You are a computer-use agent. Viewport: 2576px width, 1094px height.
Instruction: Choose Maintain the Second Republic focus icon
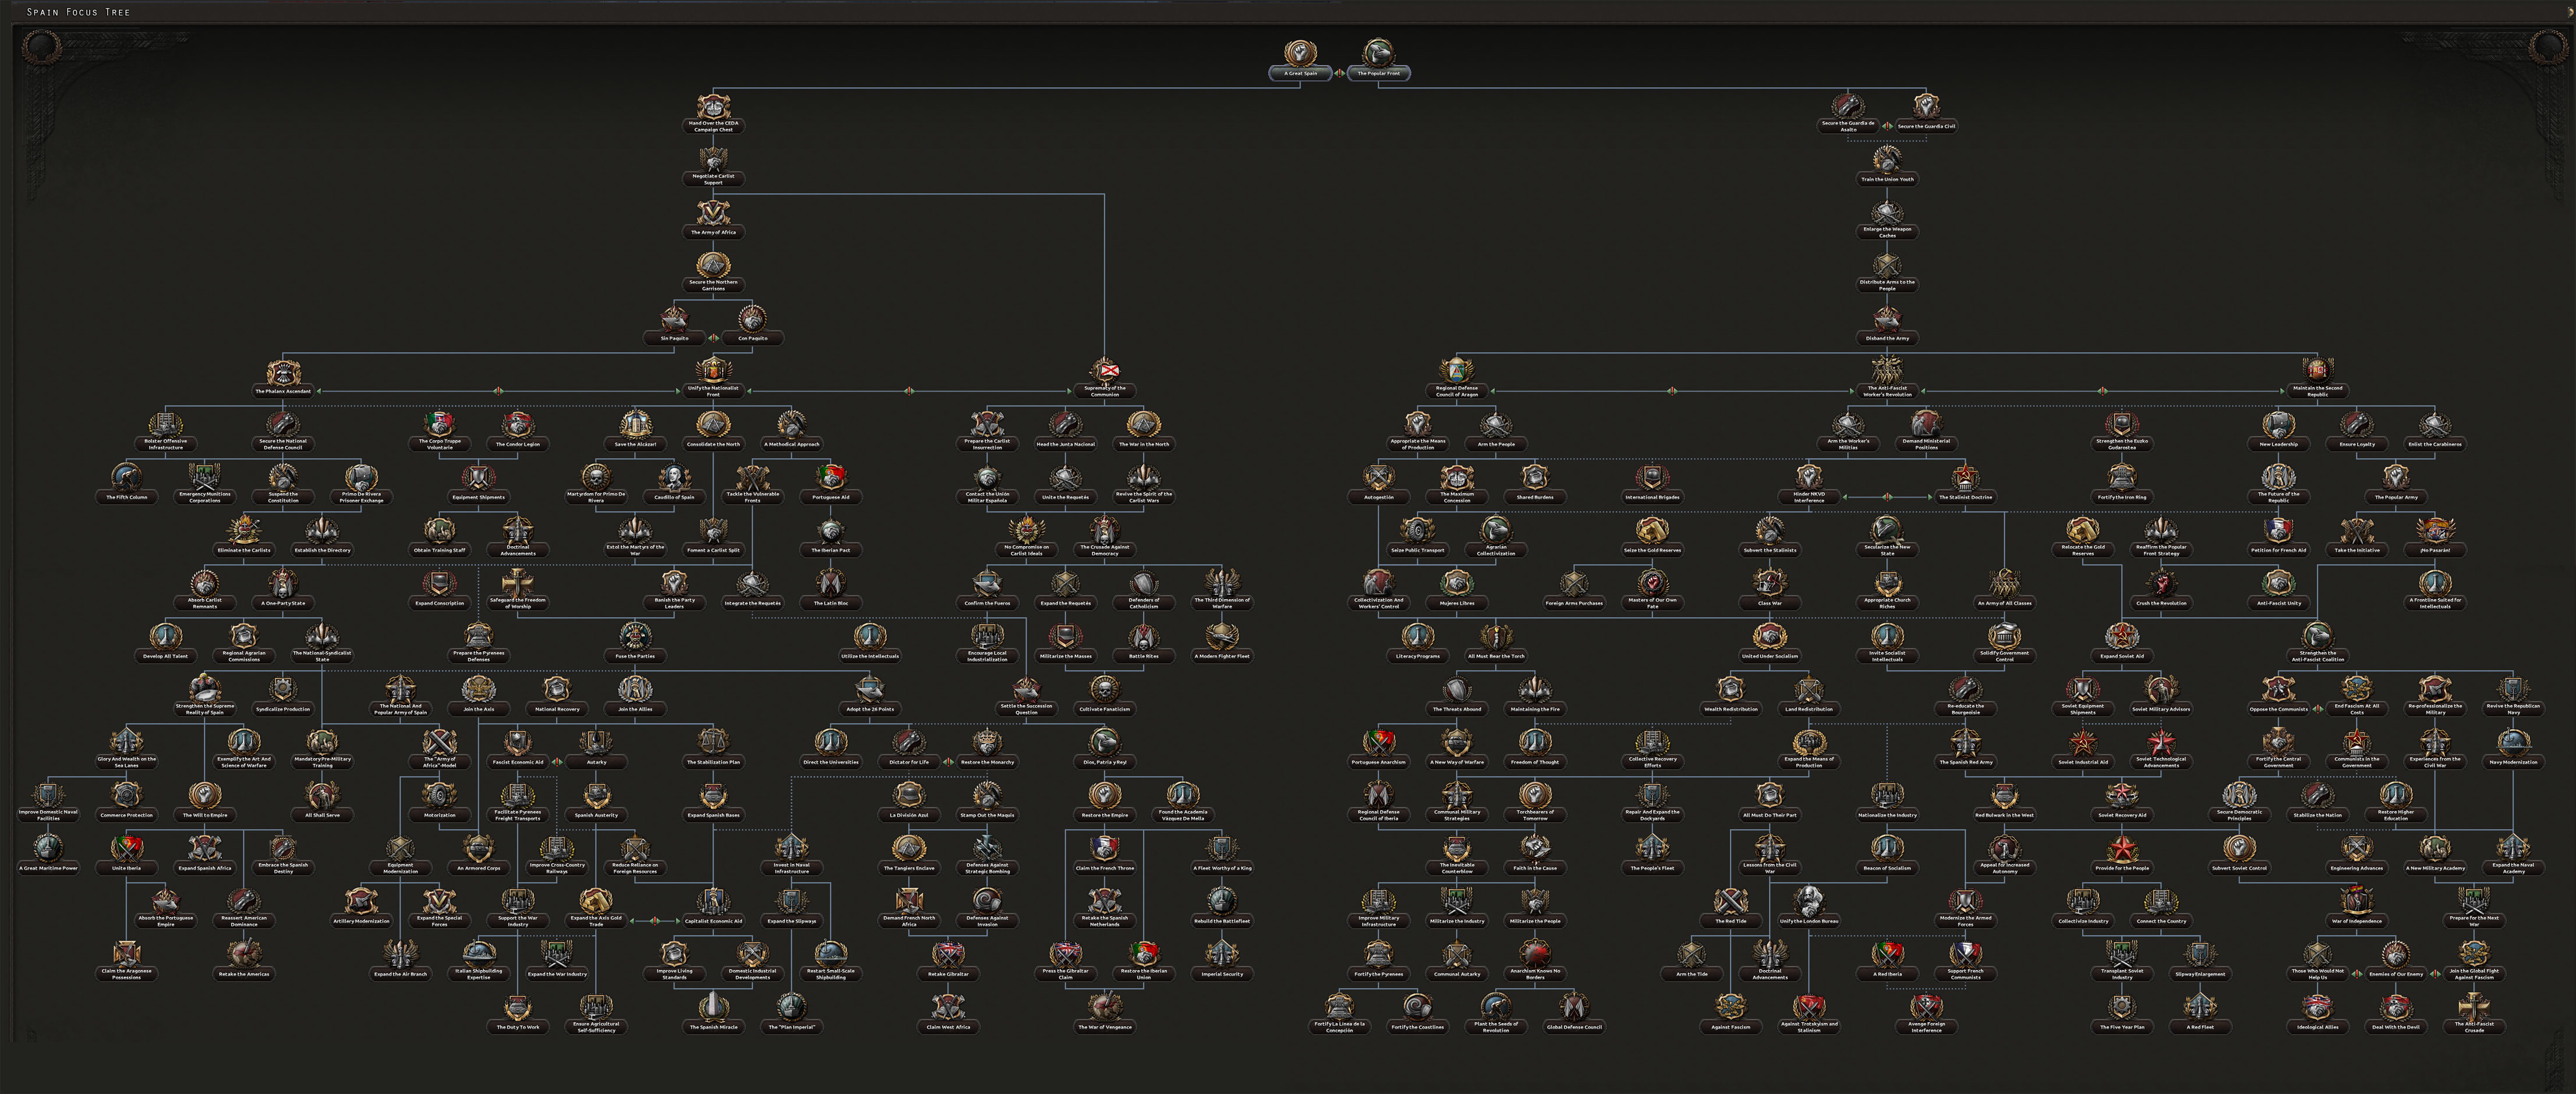pos(2317,370)
